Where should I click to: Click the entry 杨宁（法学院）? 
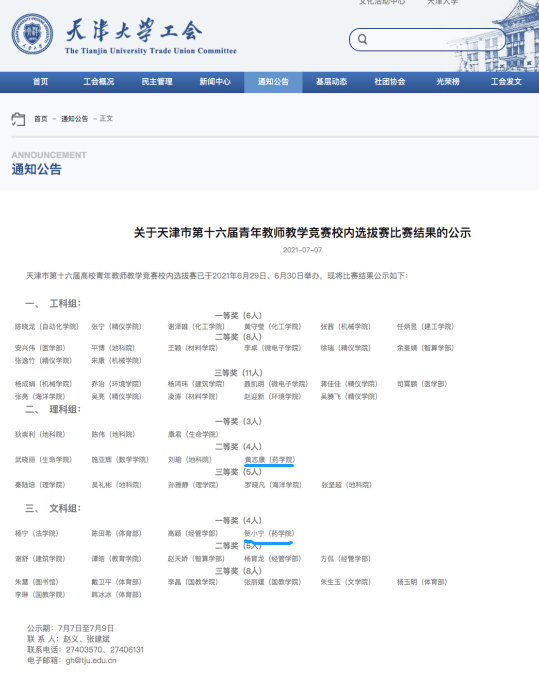[x=37, y=534]
